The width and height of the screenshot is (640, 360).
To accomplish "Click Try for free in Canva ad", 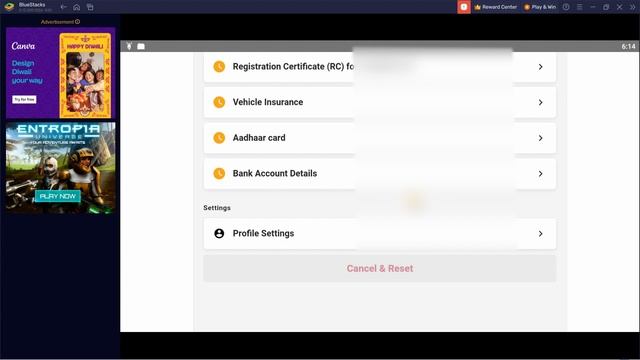I will point(24,99).
